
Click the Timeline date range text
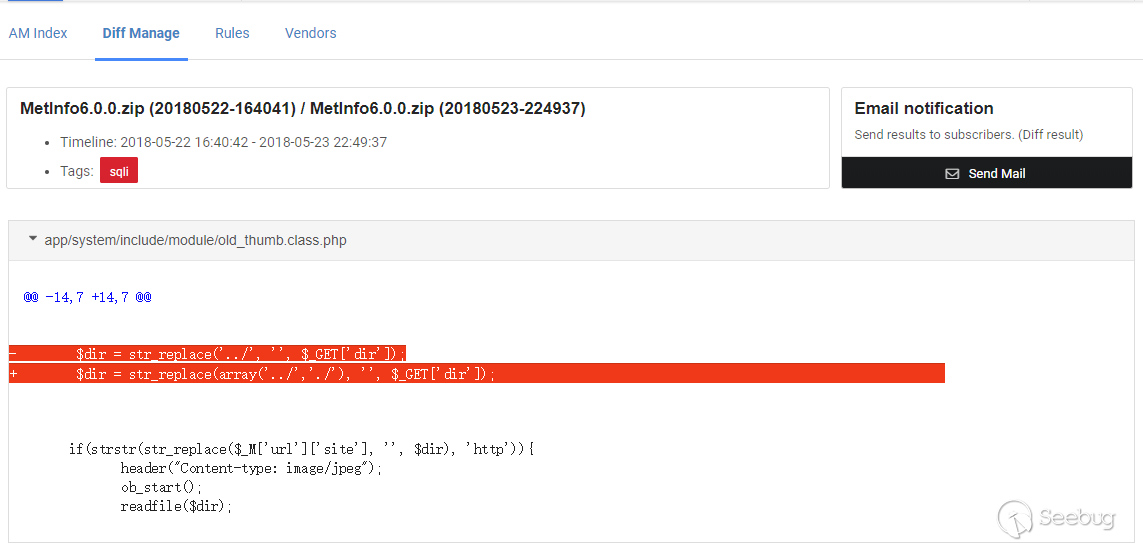(x=254, y=142)
